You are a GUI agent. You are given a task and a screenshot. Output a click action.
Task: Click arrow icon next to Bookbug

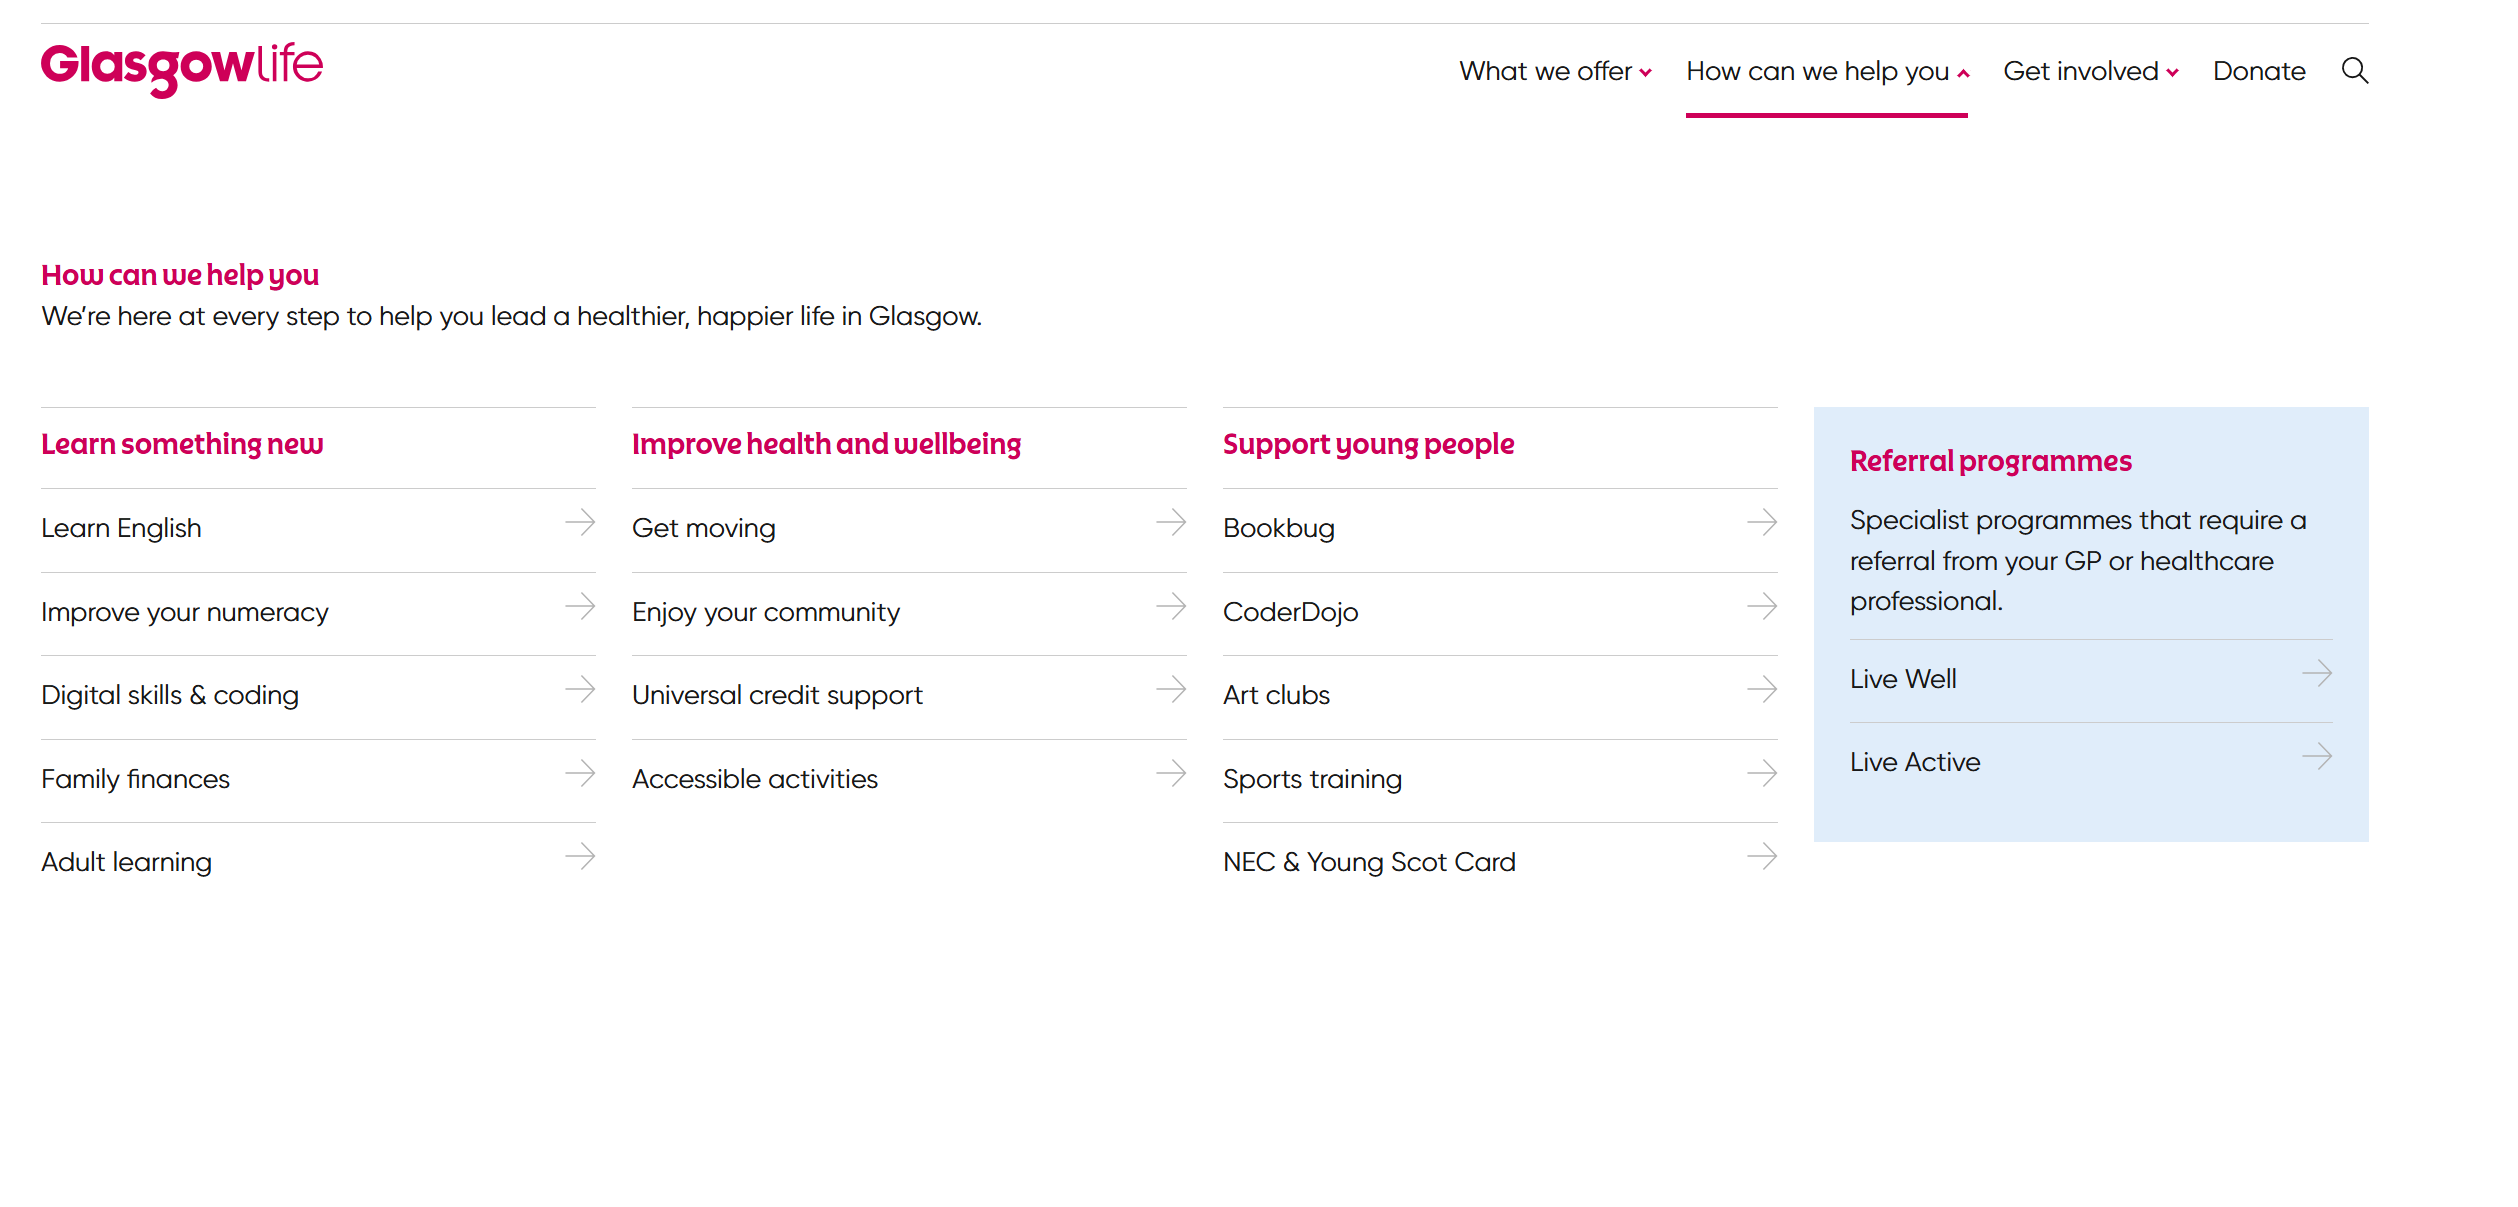tap(1761, 522)
